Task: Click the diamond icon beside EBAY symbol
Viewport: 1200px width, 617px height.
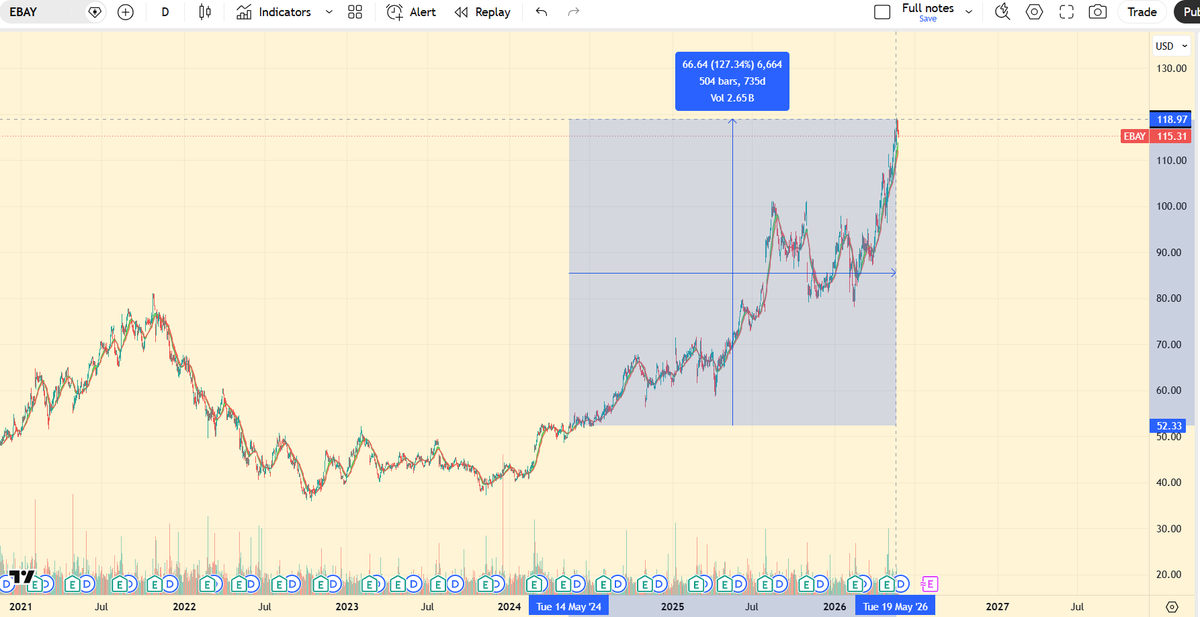Action: pos(95,12)
